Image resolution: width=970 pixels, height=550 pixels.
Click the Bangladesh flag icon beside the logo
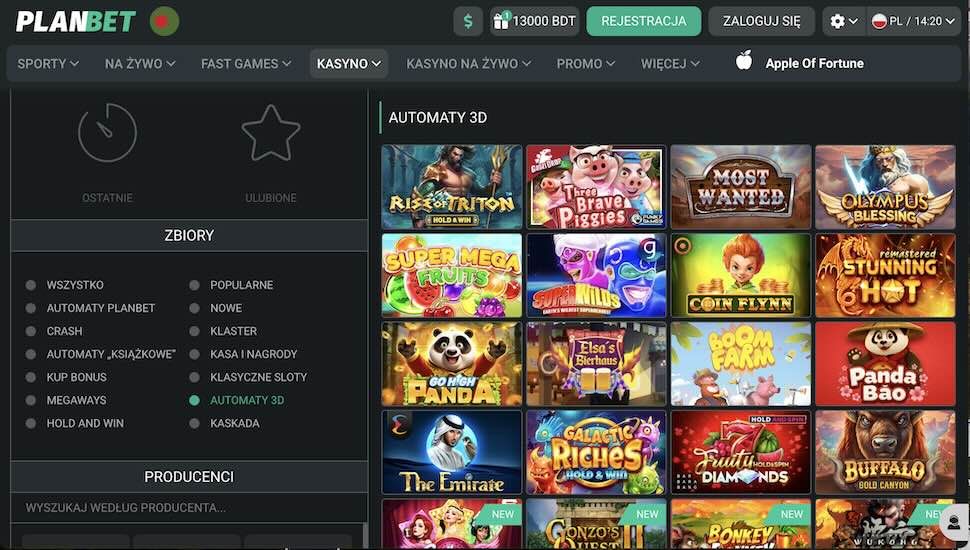click(x=165, y=21)
